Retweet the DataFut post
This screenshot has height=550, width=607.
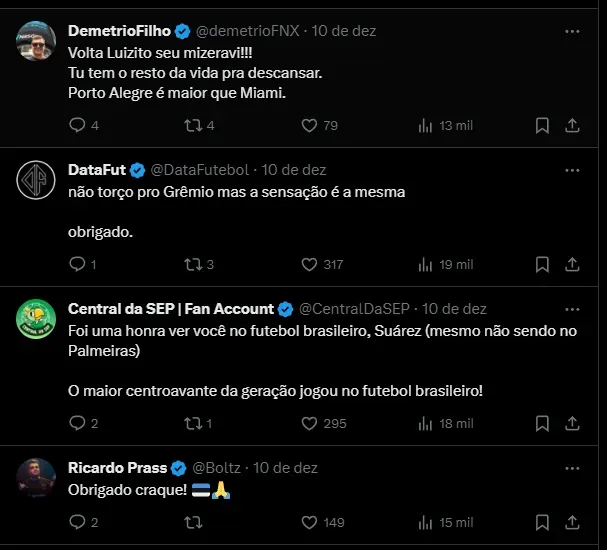pyautogui.click(x=194, y=264)
